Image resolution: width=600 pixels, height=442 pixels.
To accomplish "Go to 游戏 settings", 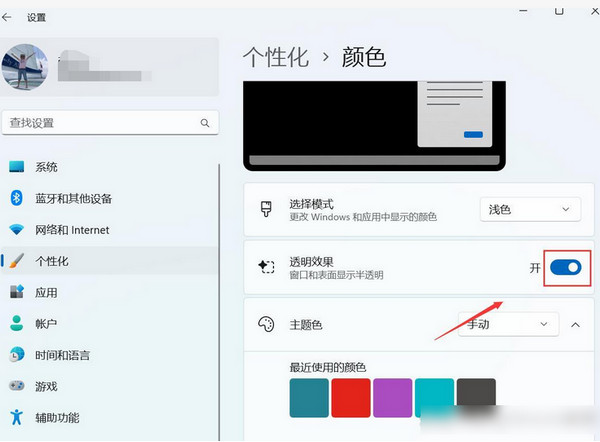I will pyautogui.click(x=110, y=386).
